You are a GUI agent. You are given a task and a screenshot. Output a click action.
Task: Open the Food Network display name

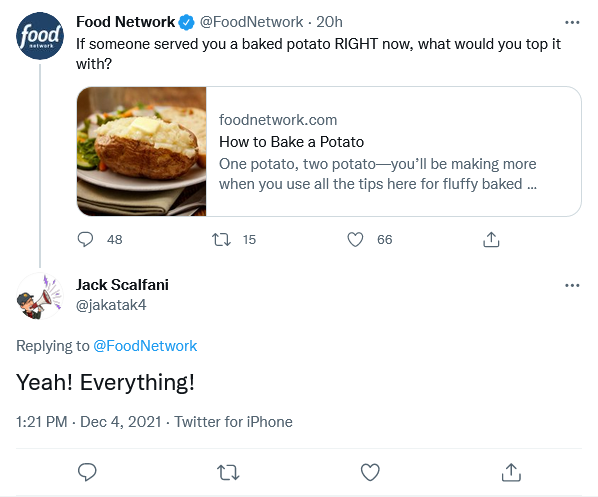(125, 22)
